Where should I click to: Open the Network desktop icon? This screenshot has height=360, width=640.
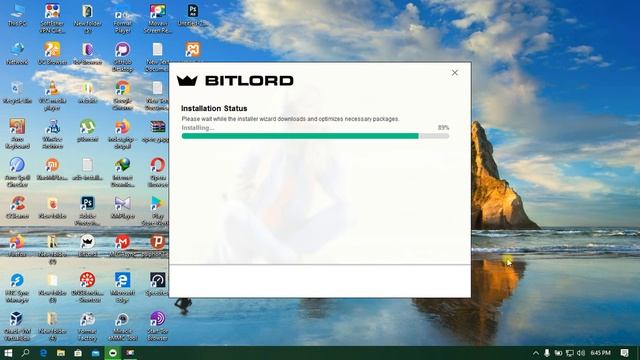[x=17, y=53]
